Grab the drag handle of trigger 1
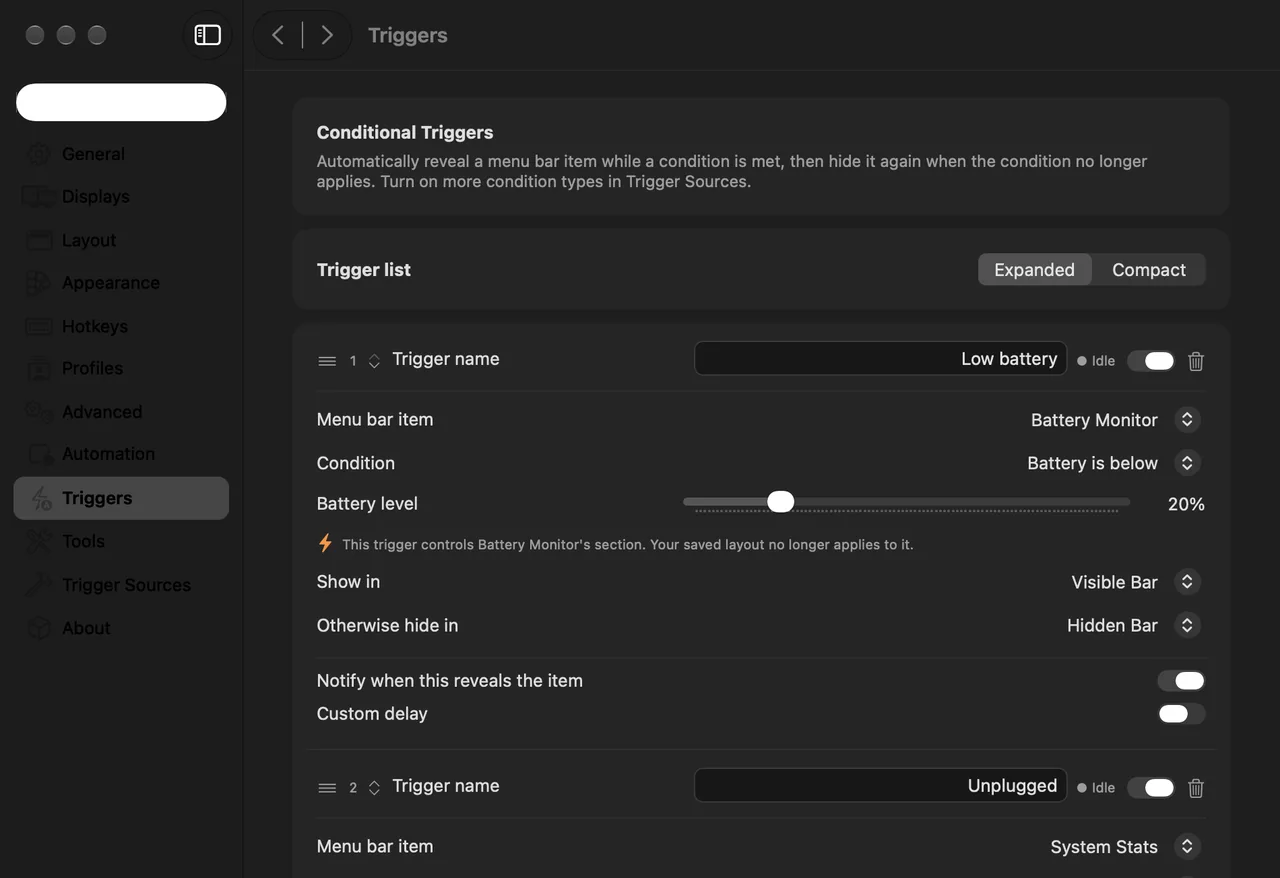This screenshot has width=1280, height=878. (327, 361)
